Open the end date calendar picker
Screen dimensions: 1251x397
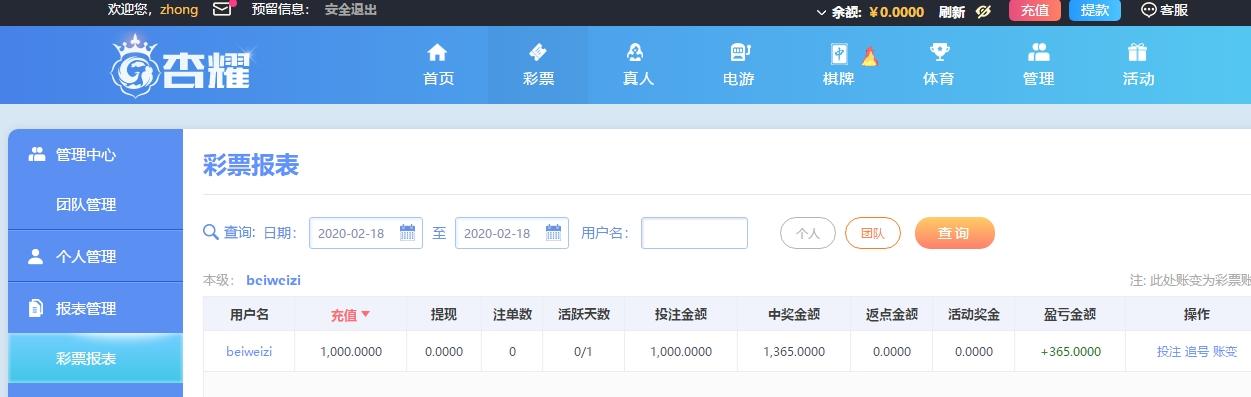click(x=553, y=233)
